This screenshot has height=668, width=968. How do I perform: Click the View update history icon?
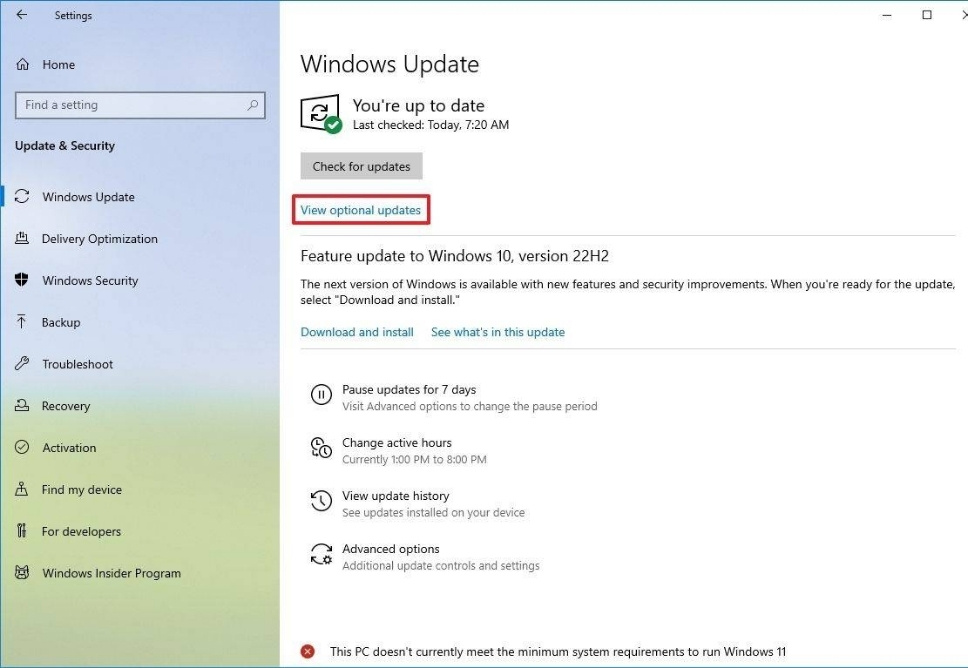point(321,502)
